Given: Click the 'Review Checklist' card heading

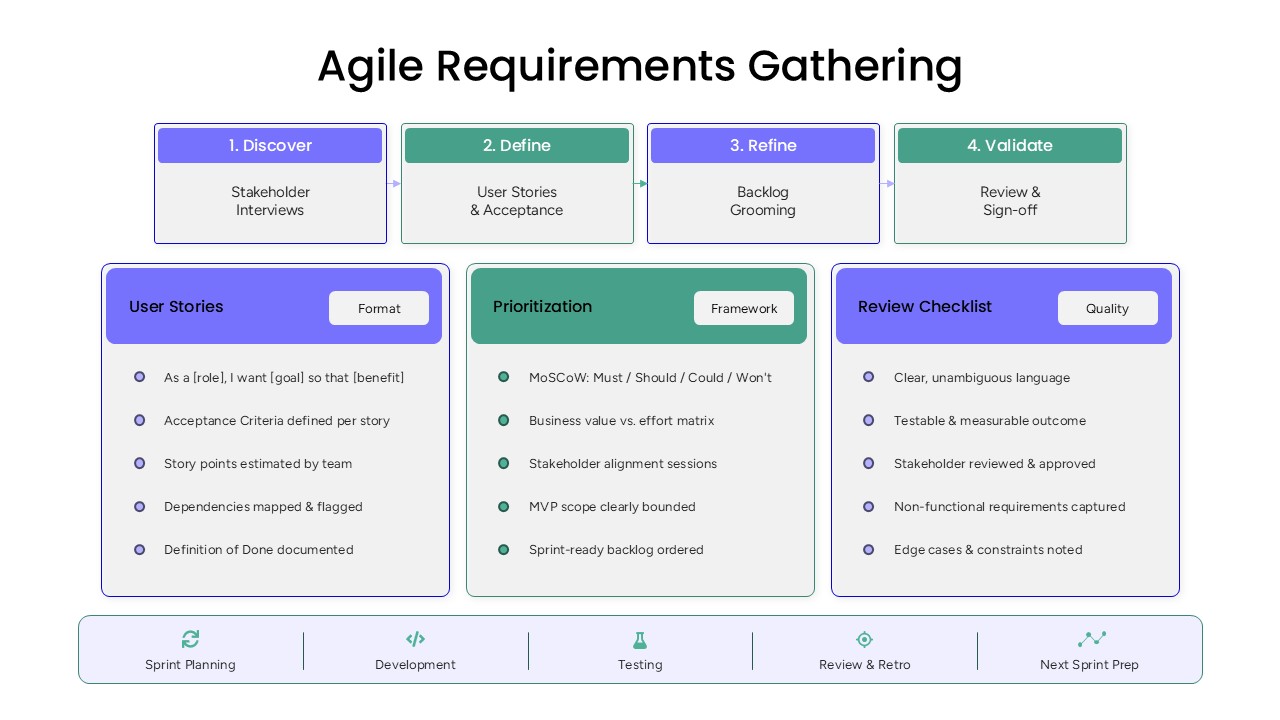Looking at the screenshot, I should pos(925,307).
